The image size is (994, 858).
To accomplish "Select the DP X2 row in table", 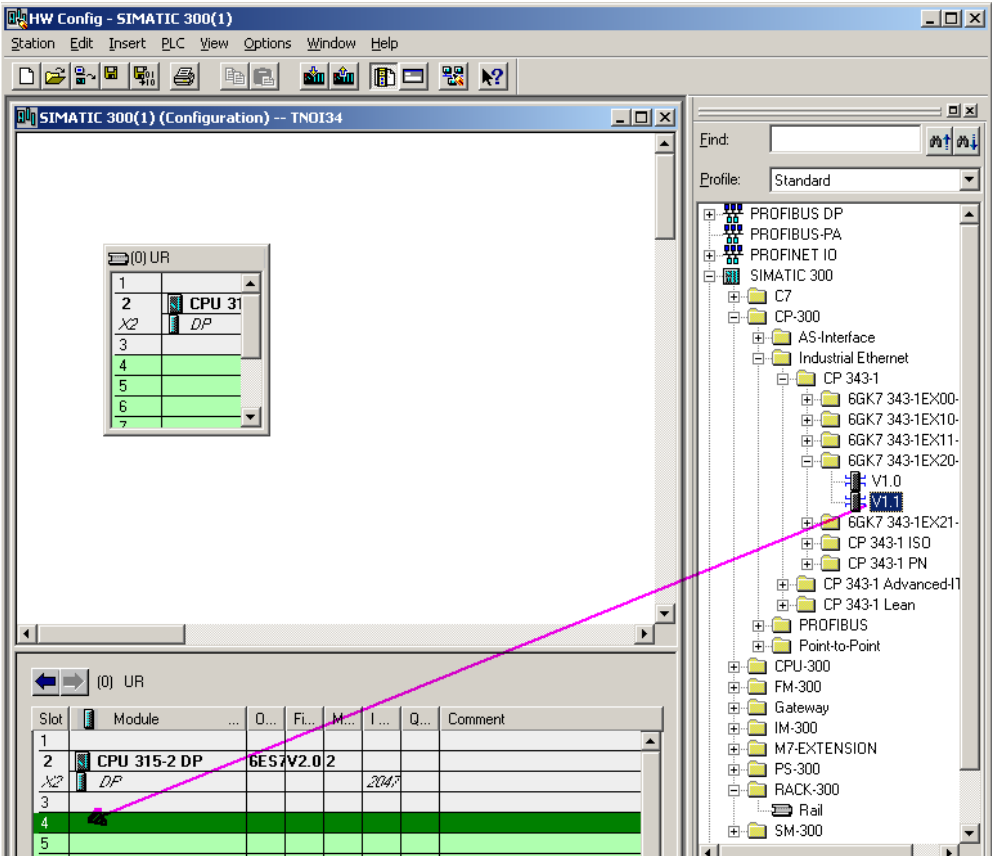I will click(337, 781).
